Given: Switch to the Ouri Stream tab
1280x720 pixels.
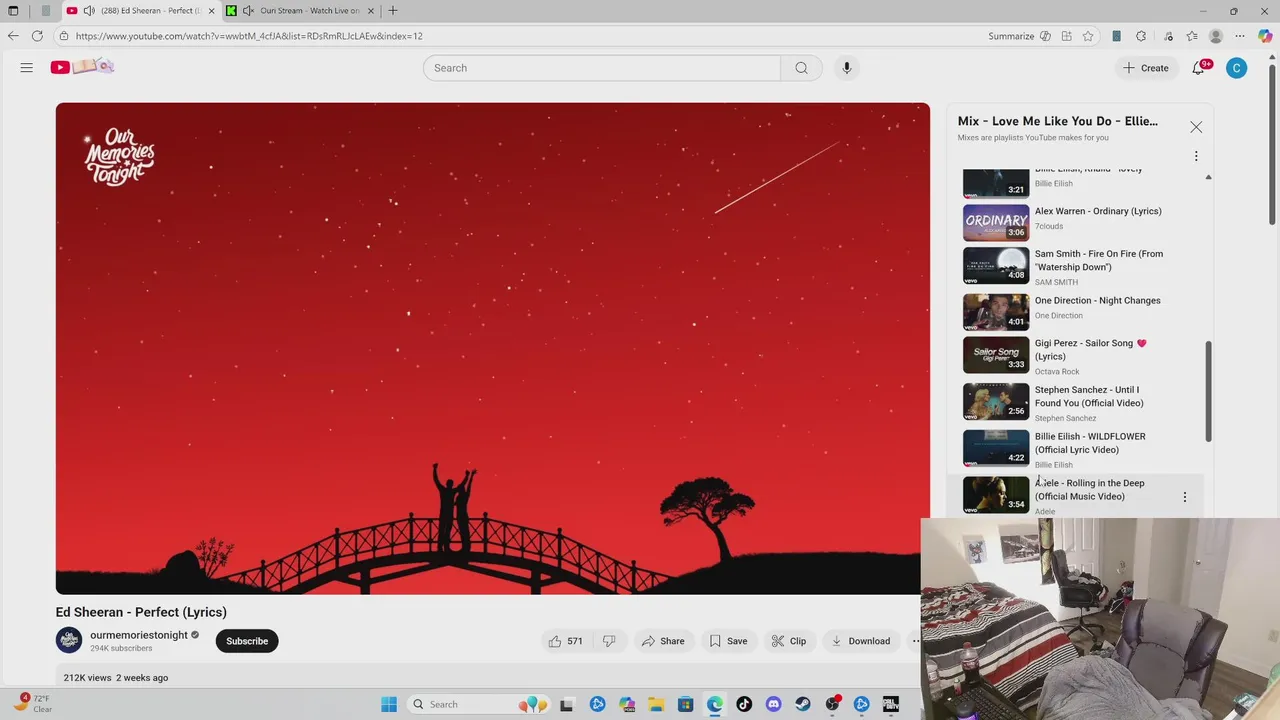Looking at the screenshot, I should 300,11.
